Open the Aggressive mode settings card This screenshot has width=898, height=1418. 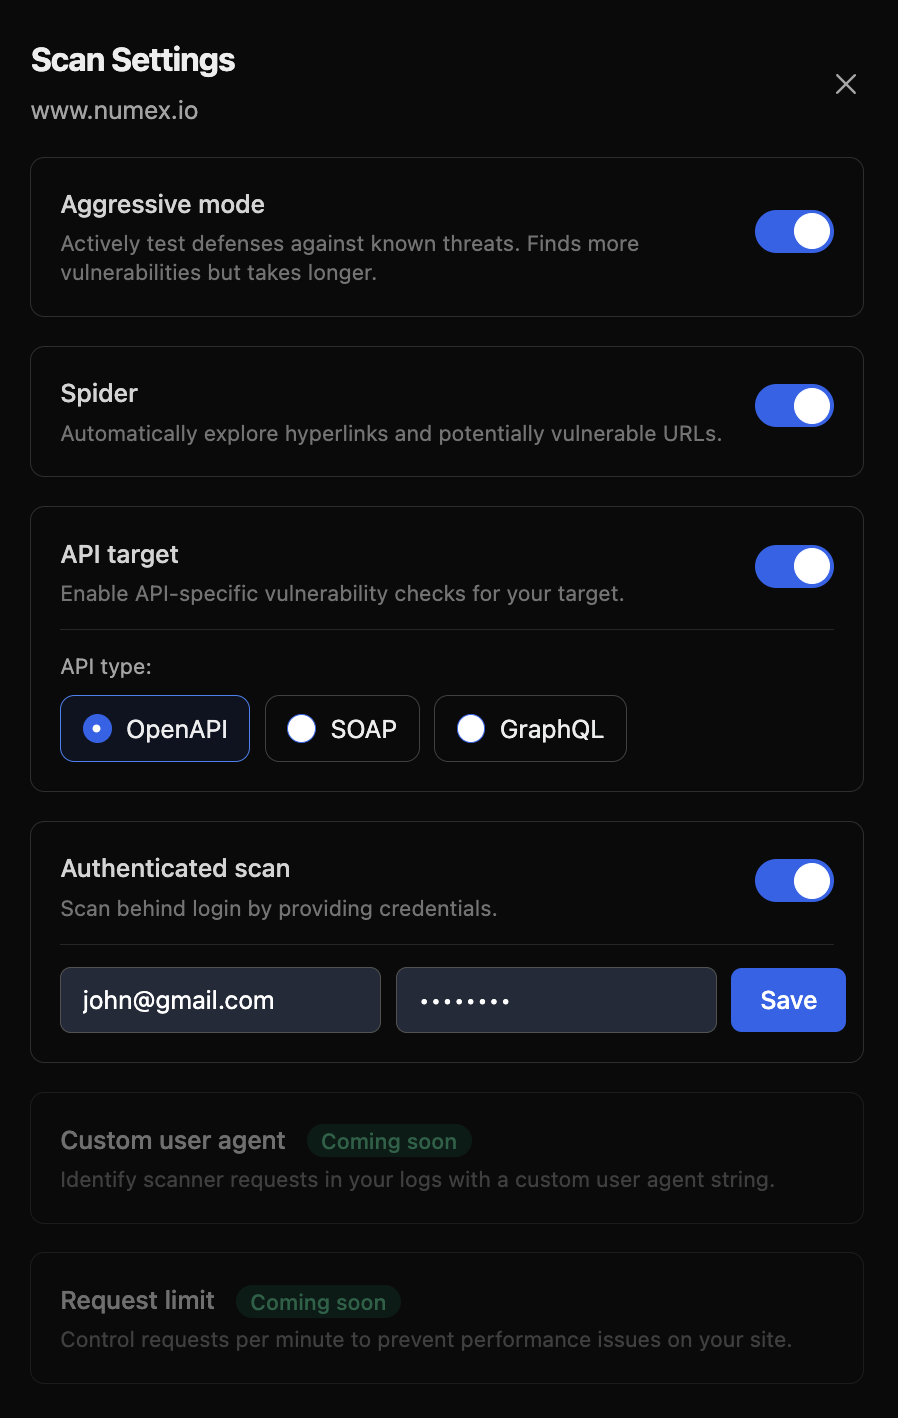pos(163,204)
